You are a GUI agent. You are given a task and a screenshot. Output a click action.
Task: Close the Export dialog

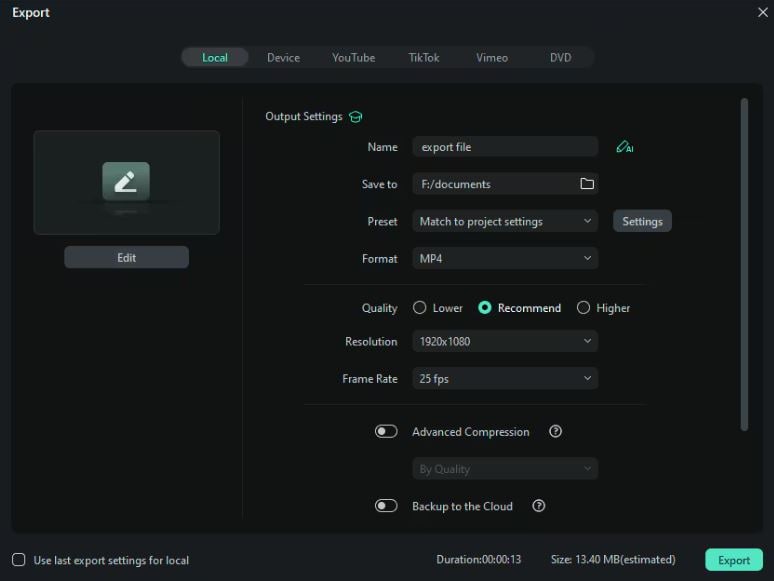coord(763,12)
